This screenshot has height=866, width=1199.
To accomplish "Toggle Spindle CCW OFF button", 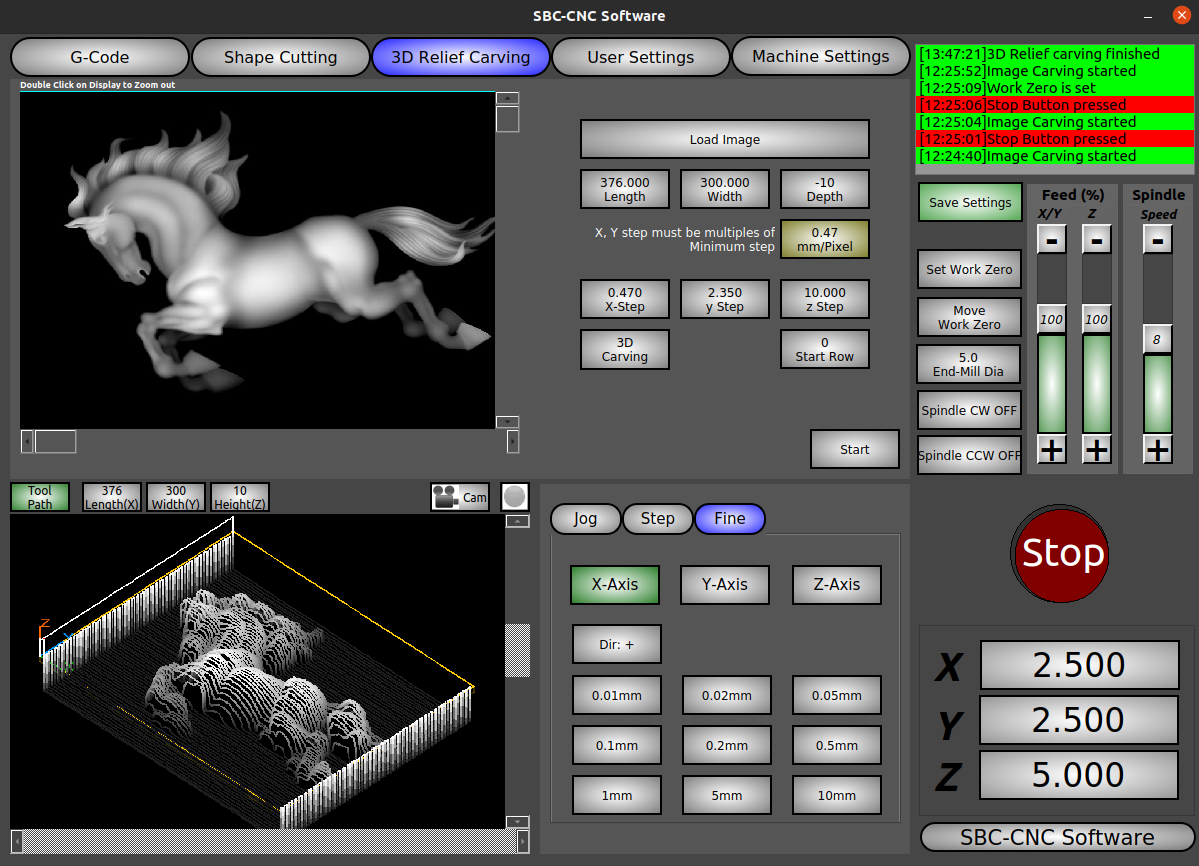I will [x=969, y=455].
